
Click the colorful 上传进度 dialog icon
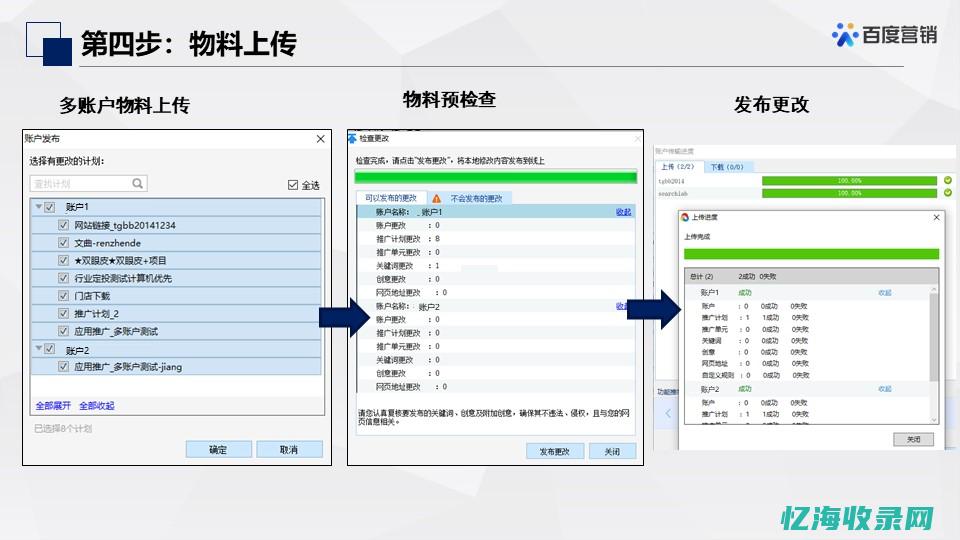pos(685,217)
